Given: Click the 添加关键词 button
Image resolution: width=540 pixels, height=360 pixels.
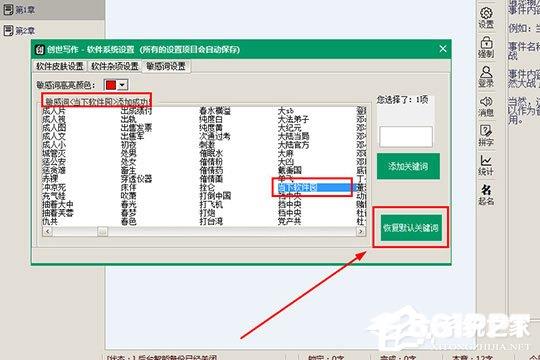Looking at the screenshot, I should click(x=408, y=166).
